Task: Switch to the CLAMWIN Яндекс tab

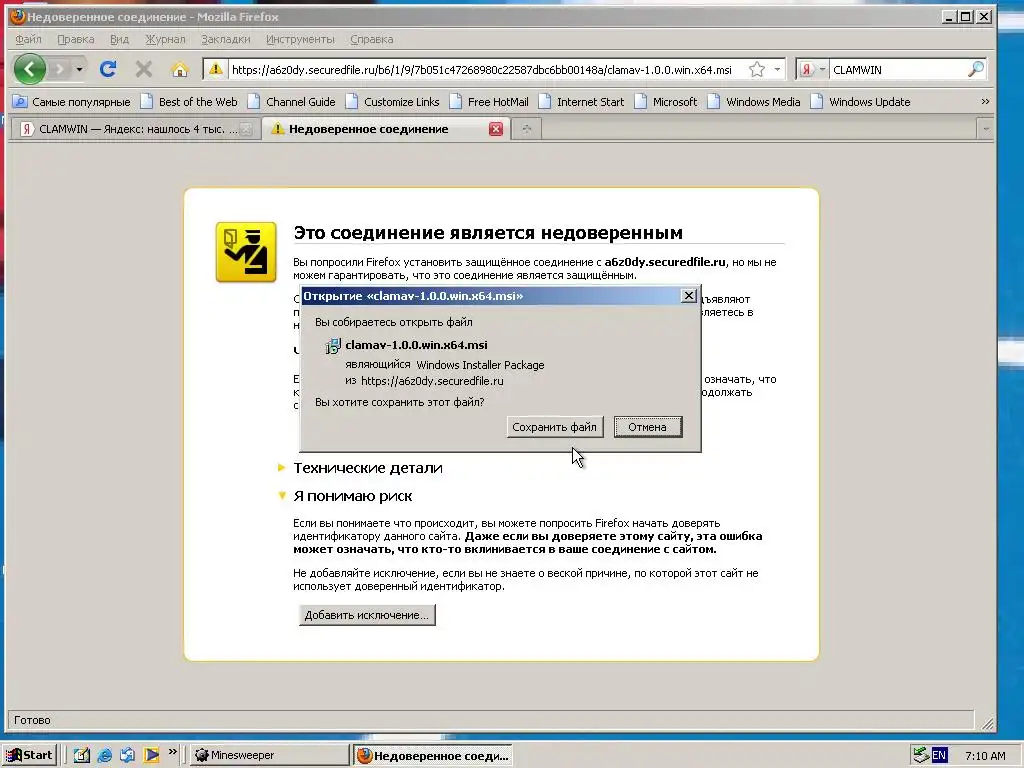Action: click(x=135, y=129)
